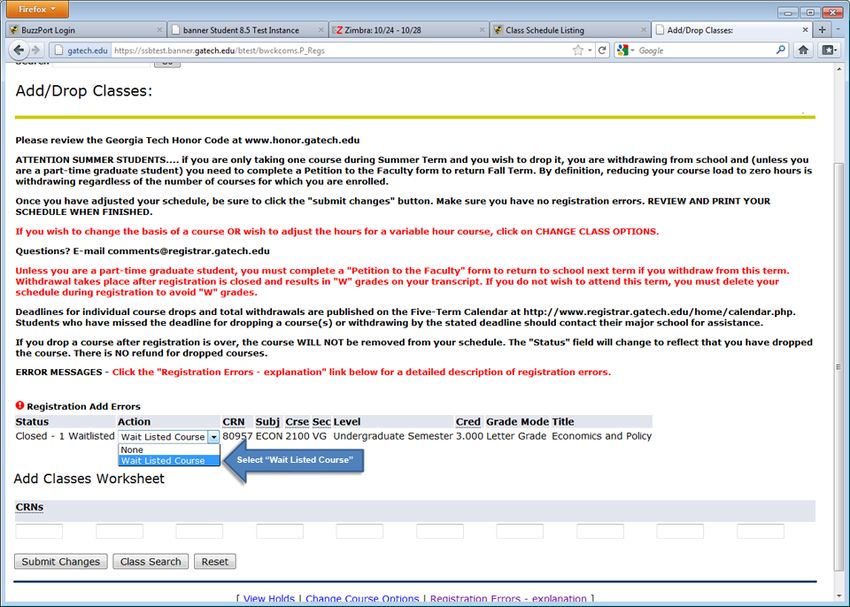
Task: Close the Zimbra tab
Action: 482,30
